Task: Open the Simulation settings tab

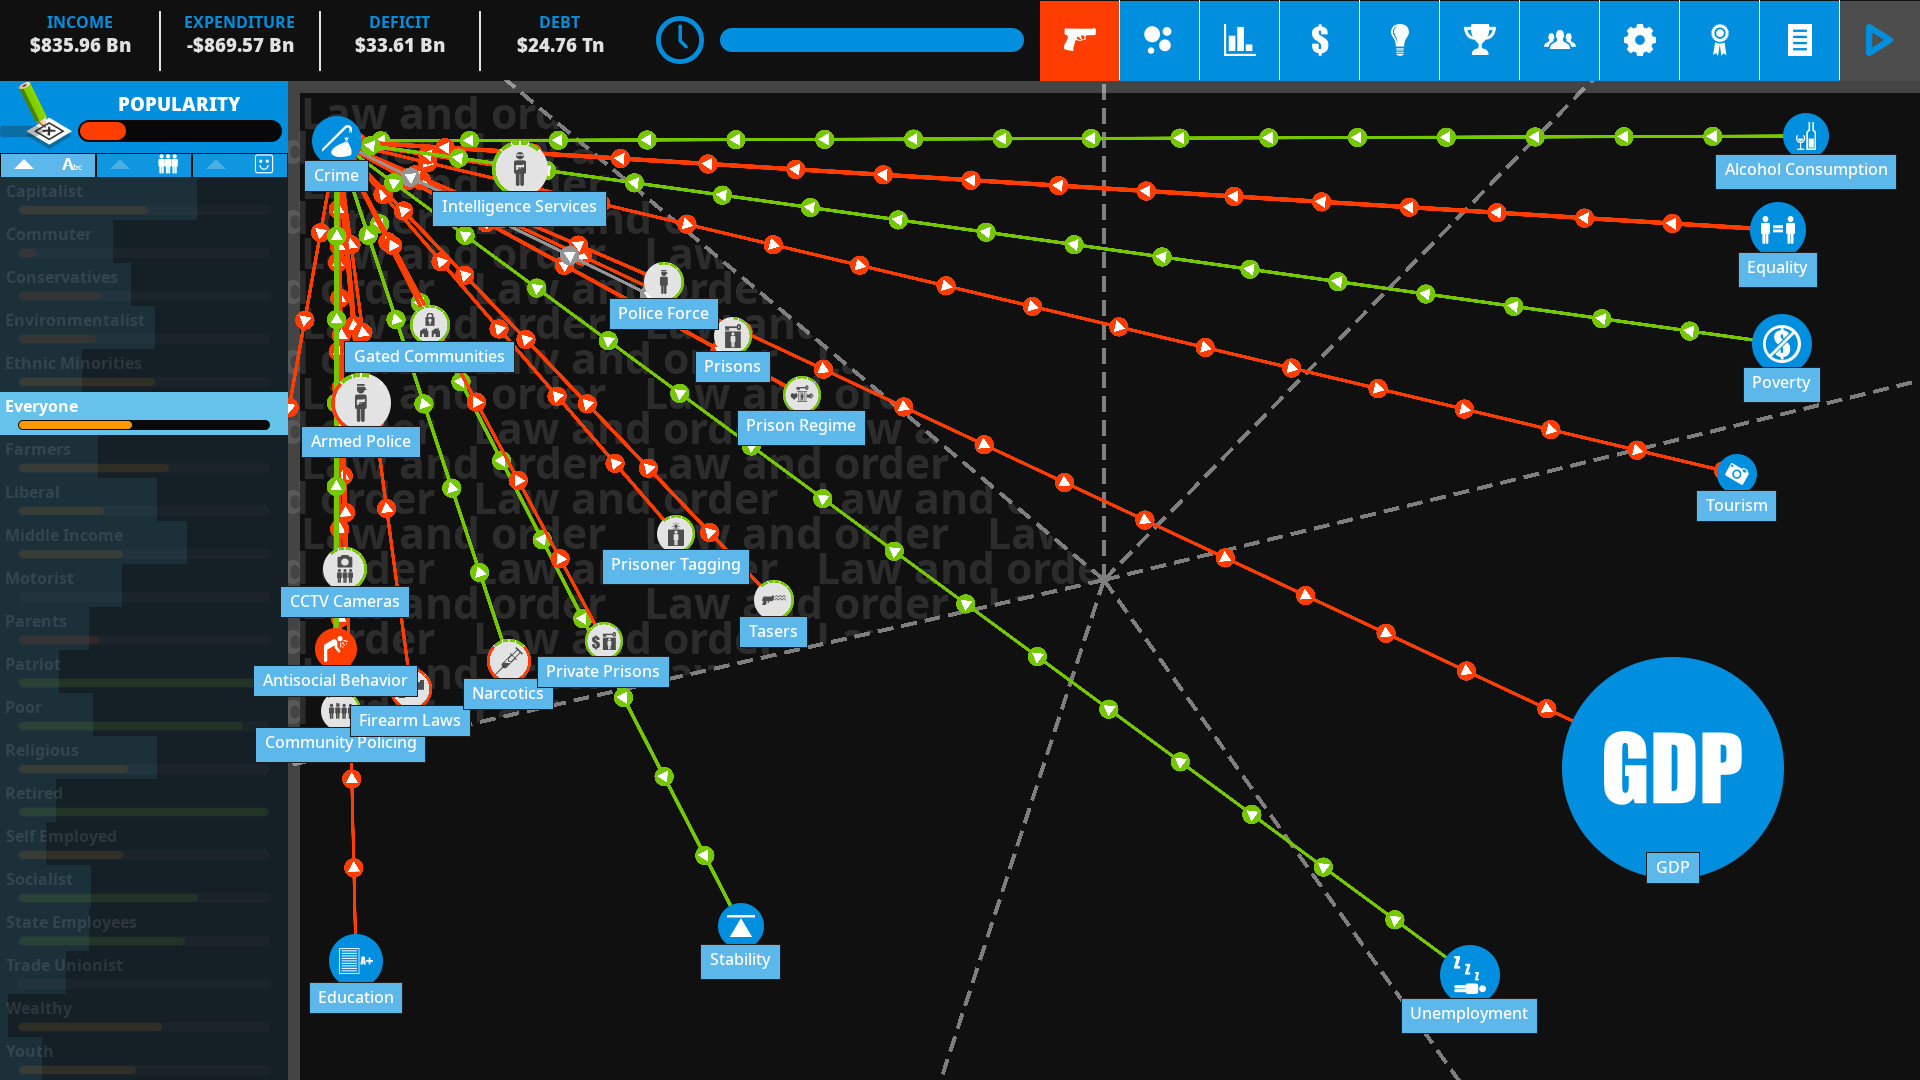Action: point(1640,40)
